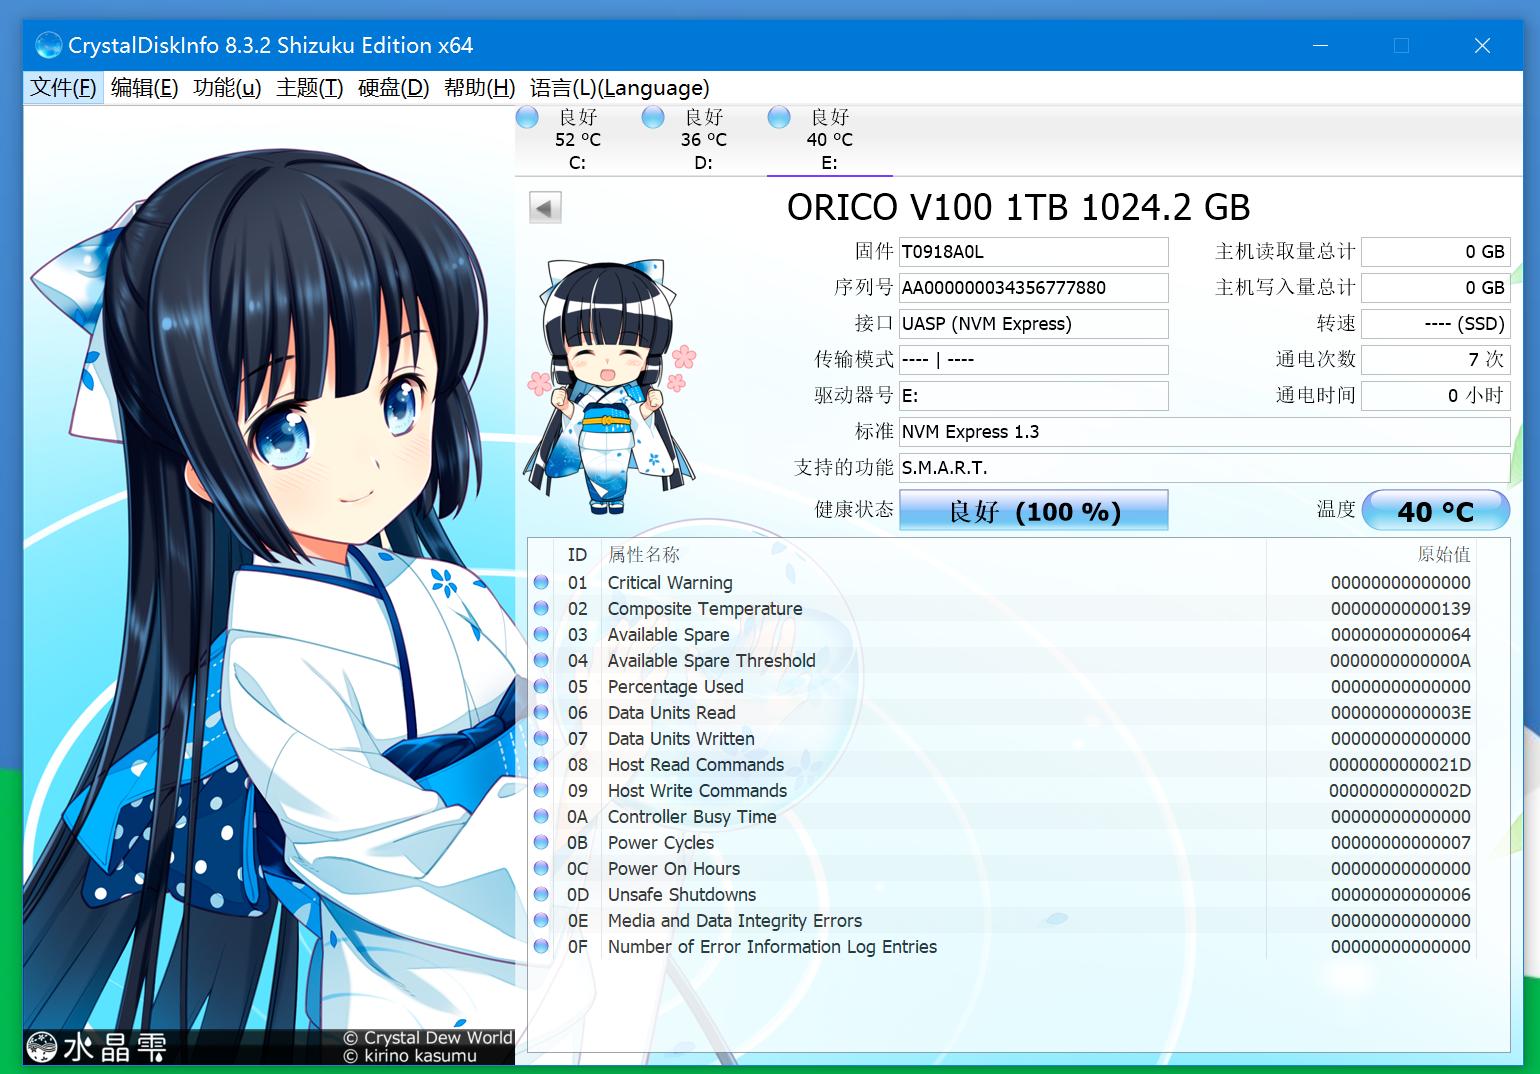This screenshot has height=1074, width=1540.
Task: Click the 40 °C temperature indicator
Action: [1437, 510]
